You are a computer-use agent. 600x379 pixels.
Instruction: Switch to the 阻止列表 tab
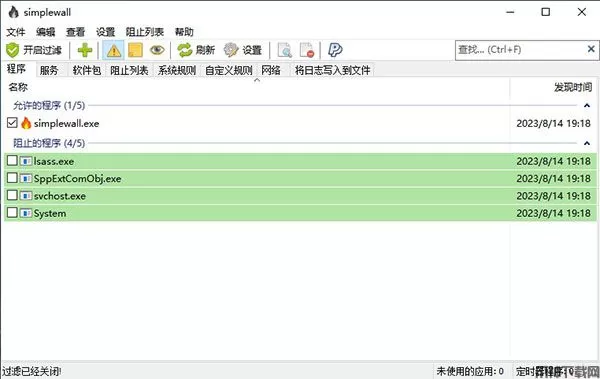(x=129, y=70)
